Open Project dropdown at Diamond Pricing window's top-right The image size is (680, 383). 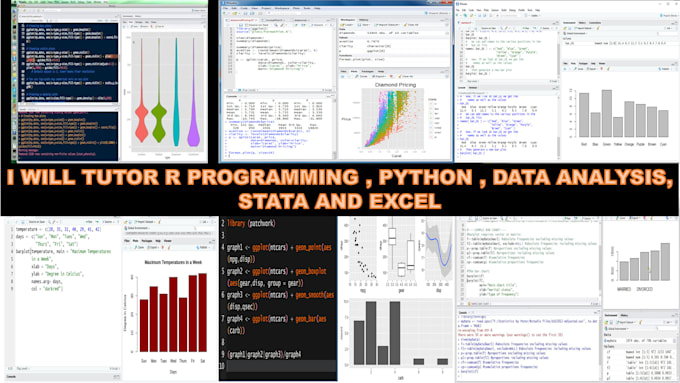438,13
